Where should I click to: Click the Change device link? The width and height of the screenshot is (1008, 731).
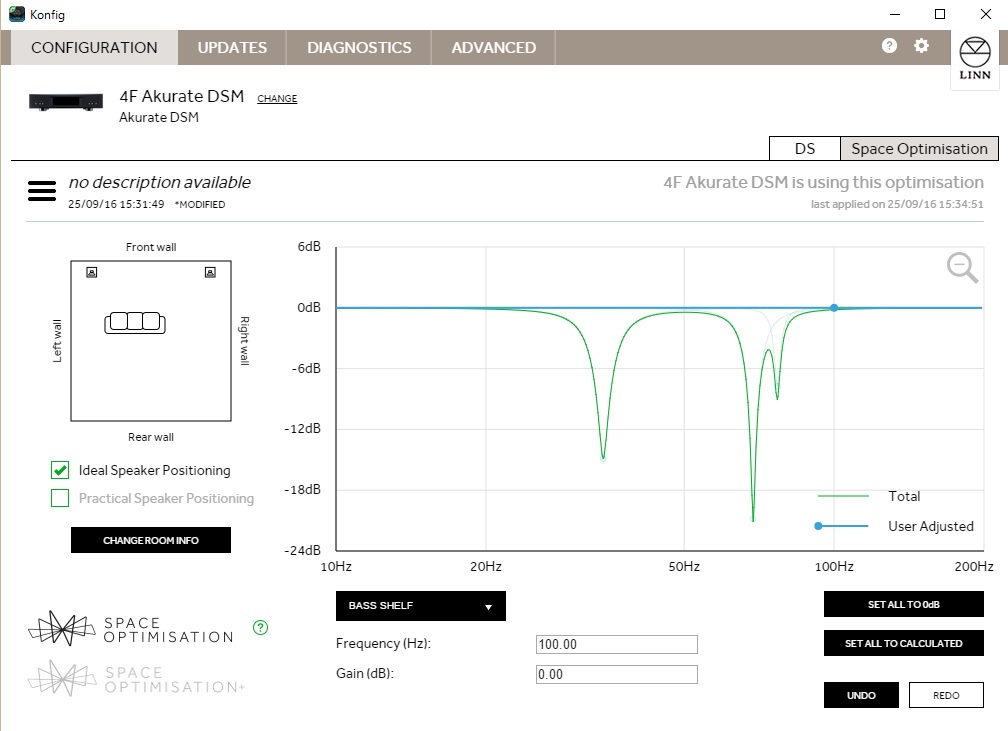[x=277, y=98]
